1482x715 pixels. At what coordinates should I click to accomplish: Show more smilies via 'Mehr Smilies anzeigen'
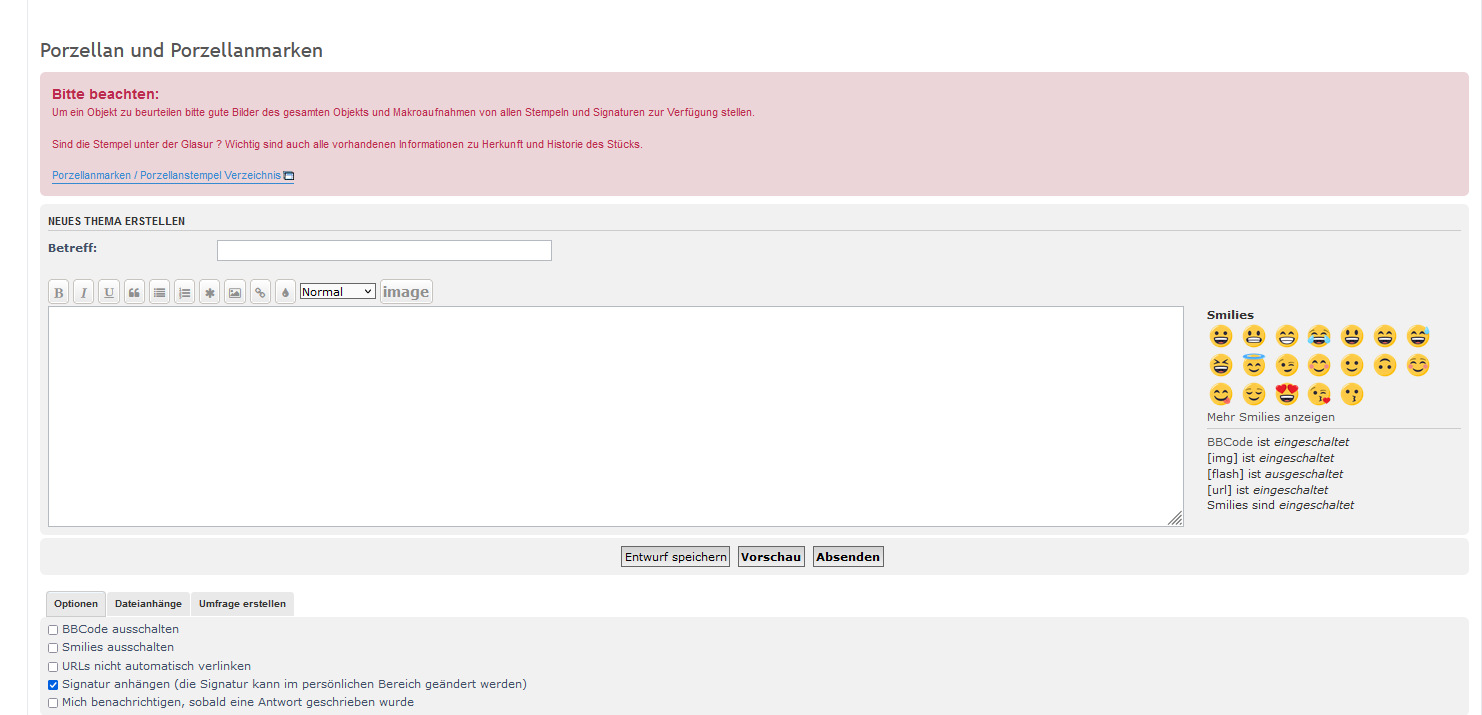point(1270,417)
